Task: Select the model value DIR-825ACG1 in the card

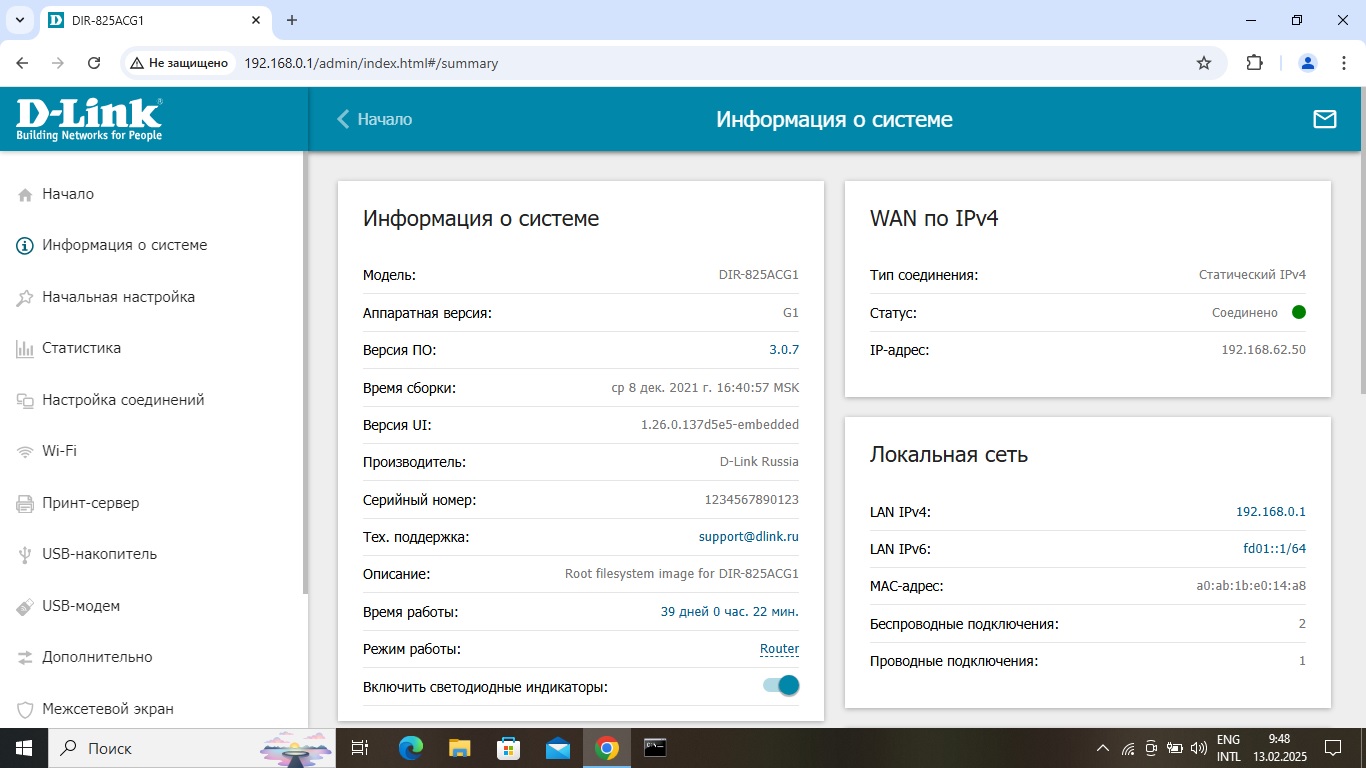Action: 759,275
